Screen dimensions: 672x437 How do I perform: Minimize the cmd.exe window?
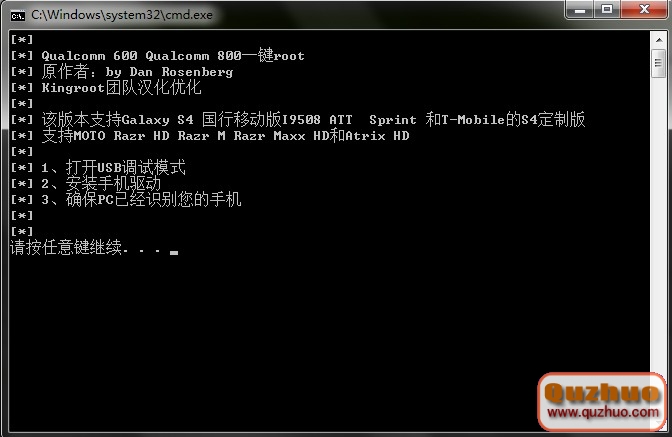point(580,9)
